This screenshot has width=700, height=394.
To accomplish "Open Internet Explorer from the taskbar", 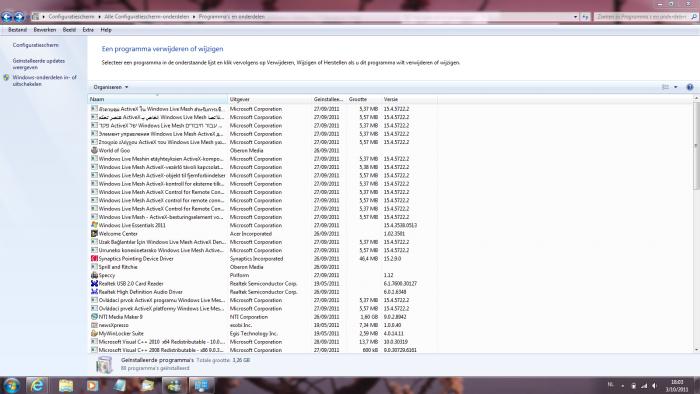I will tap(37, 385).
